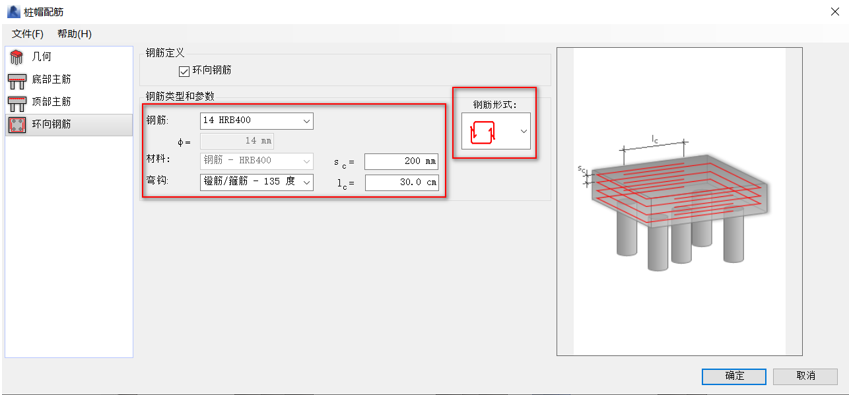The height and width of the screenshot is (397, 853).
Task: Click the 确定 button
Action: click(734, 376)
